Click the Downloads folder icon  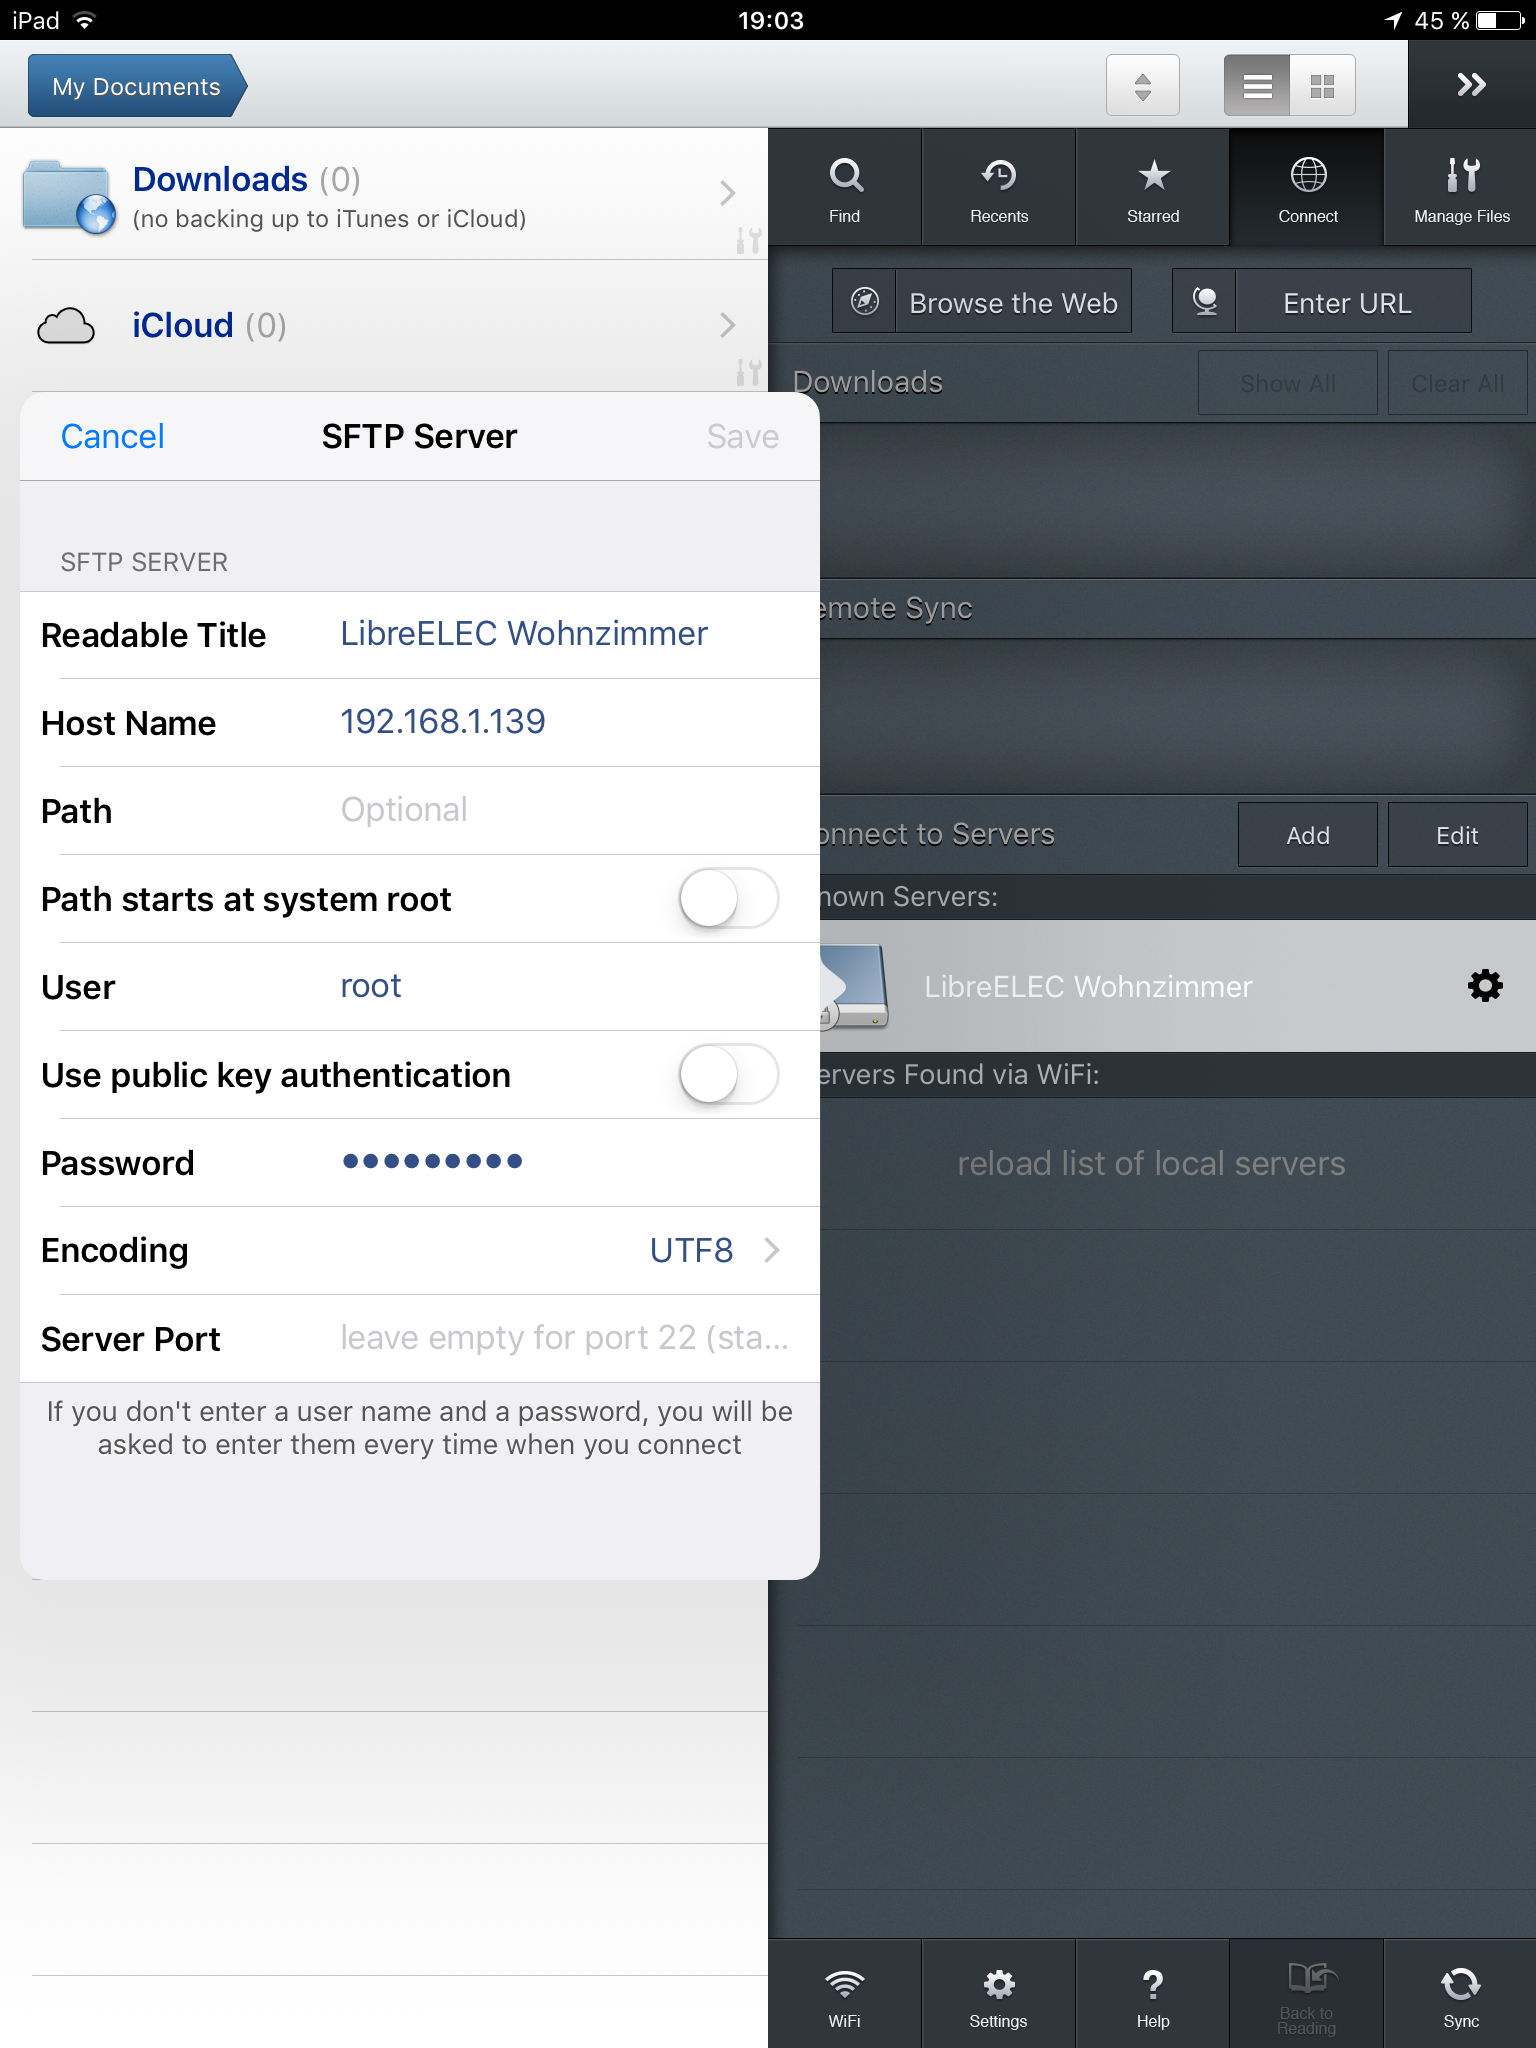[x=68, y=196]
